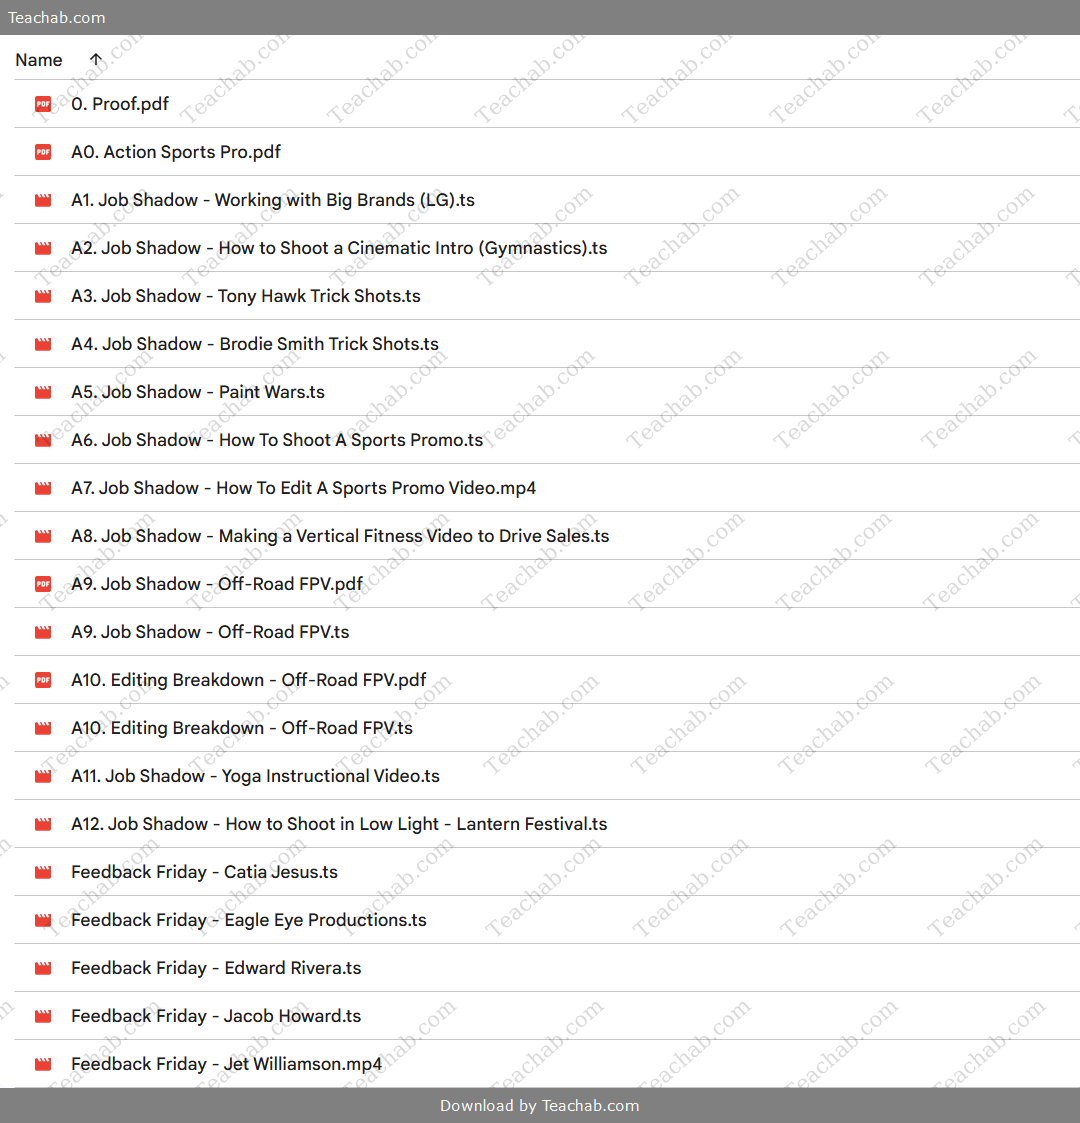
Task: Click video icon next to Tony Hawk Trick Shots
Action: point(43,296)
